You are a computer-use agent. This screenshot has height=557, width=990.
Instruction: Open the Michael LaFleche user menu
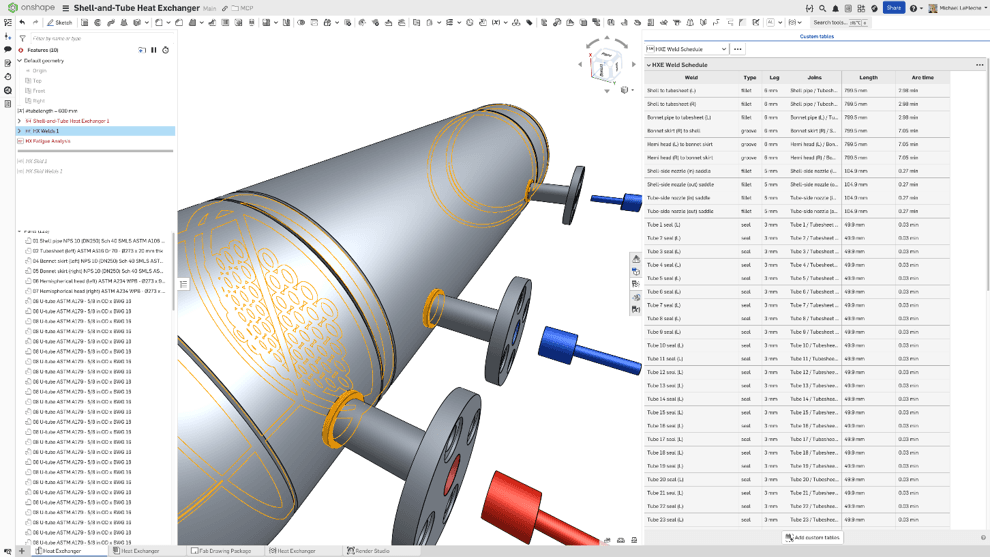click(958, 8)
